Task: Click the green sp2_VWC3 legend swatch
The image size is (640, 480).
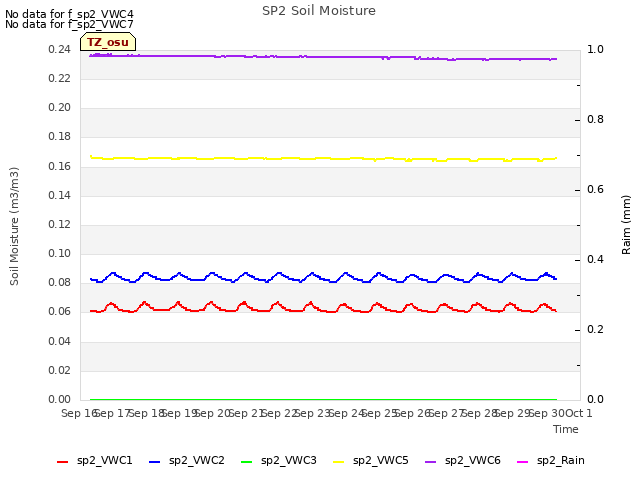Action: point(247,462)
